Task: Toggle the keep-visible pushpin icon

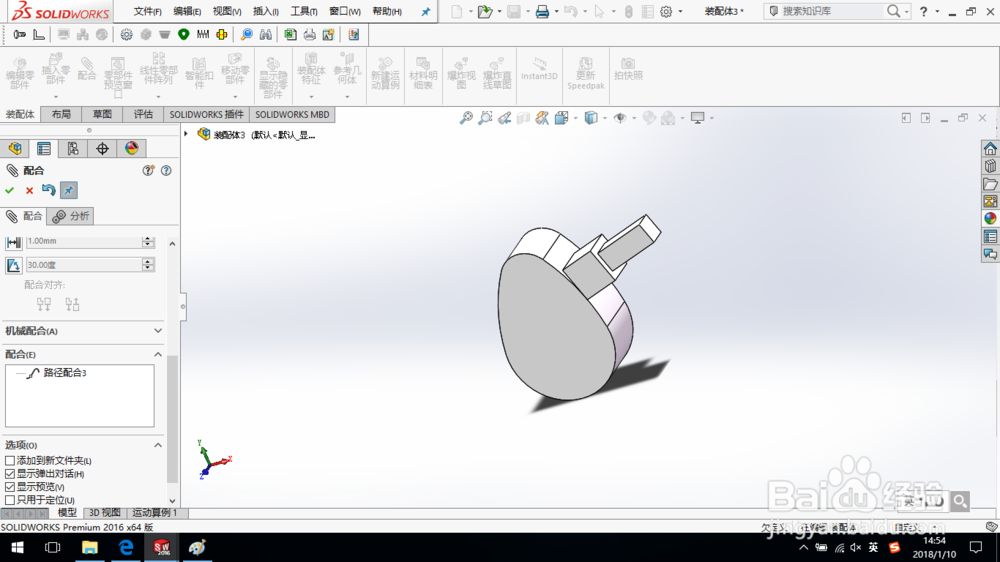Action: (x=69, y=190)
